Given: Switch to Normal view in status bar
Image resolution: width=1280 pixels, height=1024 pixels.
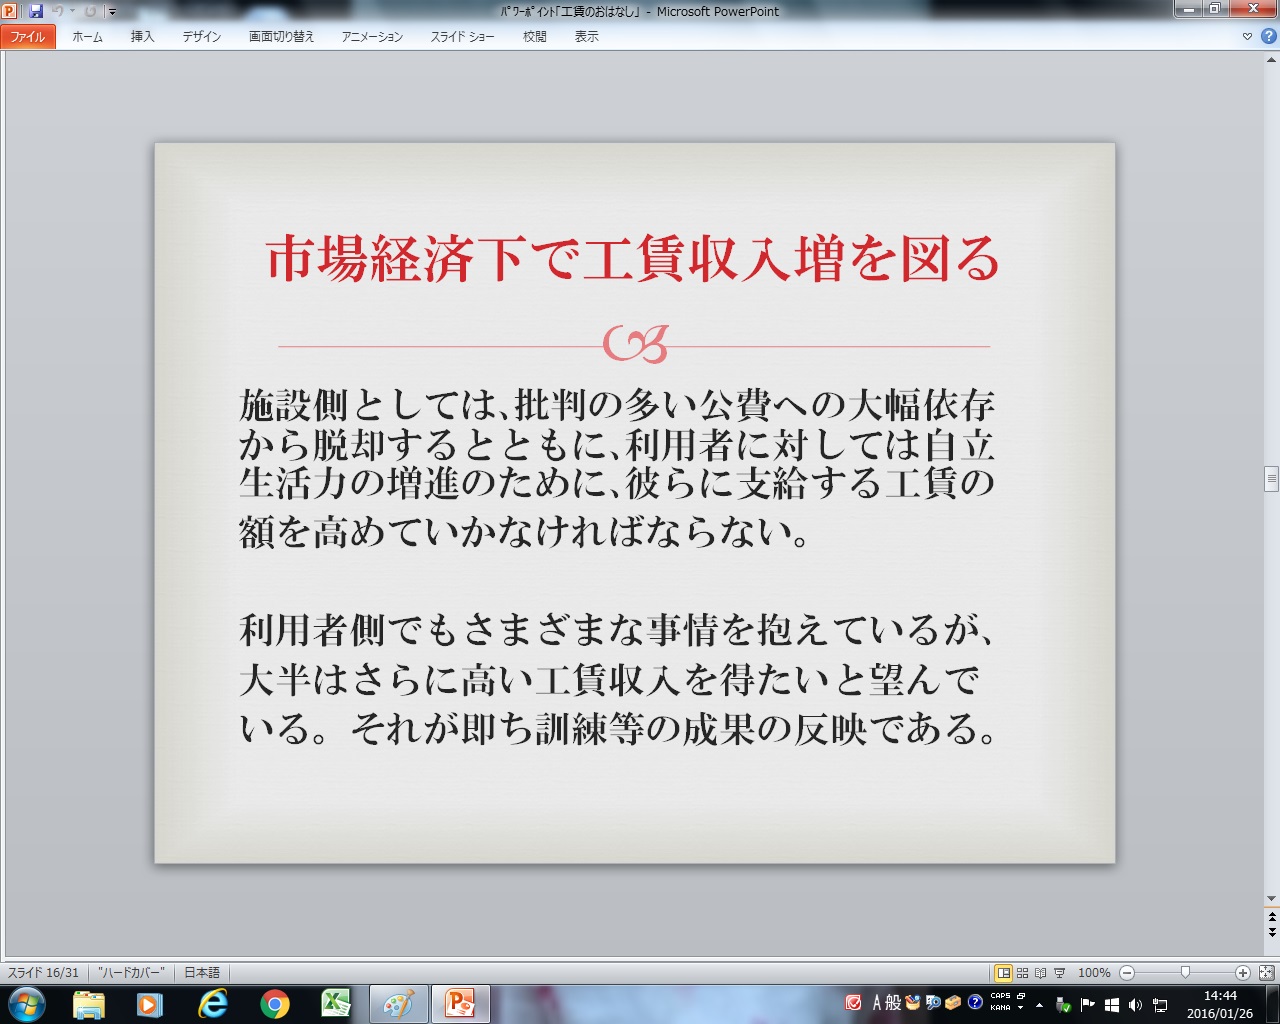Looking at the screenshot, I should (1003, 972).
